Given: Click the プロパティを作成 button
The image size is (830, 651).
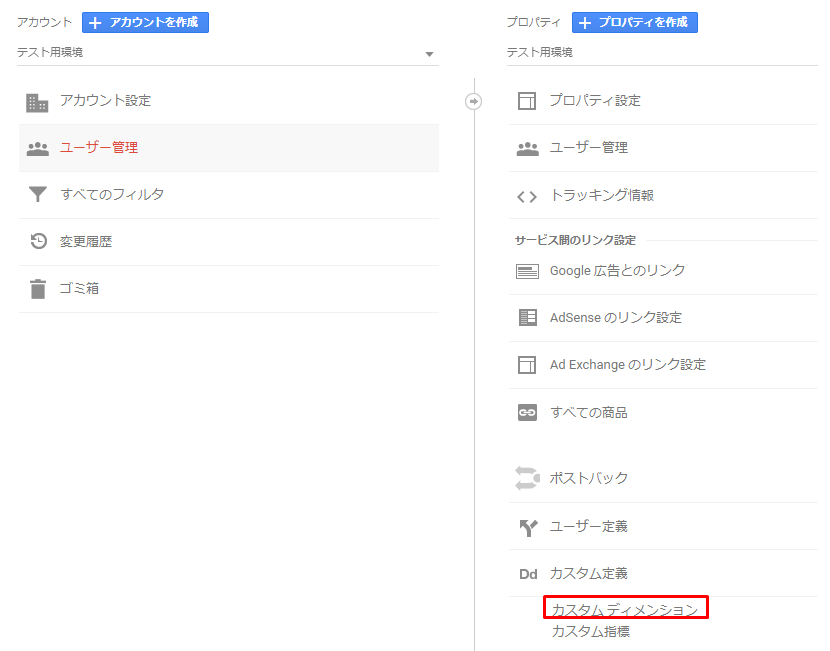Looking at the screenshot, I should click(635, 22).
